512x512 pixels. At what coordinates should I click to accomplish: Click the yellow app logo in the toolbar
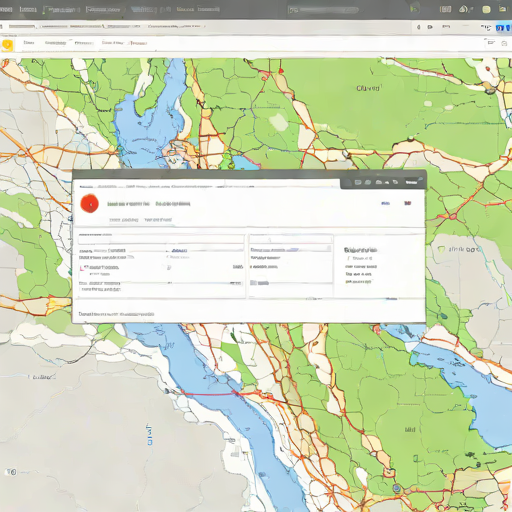[7, 45]
